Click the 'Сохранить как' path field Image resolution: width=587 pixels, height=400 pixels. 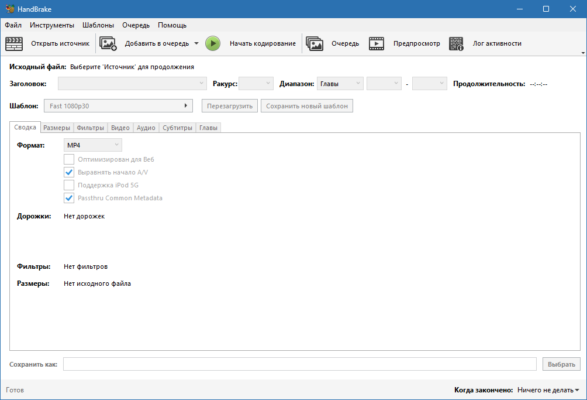tap(299, 364)
